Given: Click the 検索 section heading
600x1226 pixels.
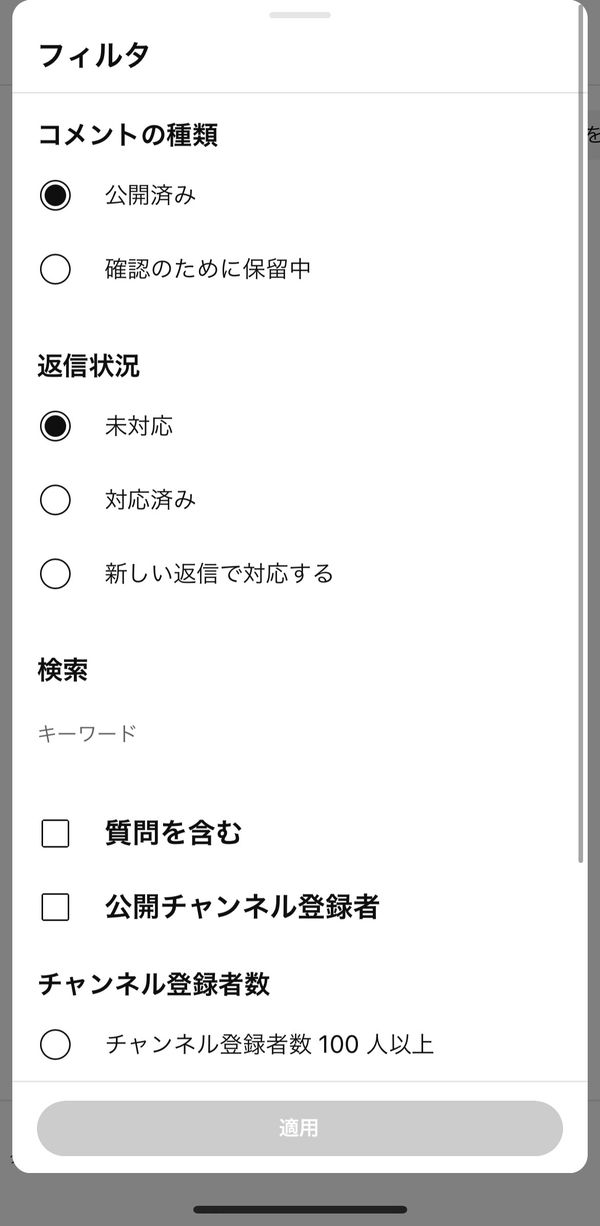Looking at the screenshot, I should [x=63, y=670].
